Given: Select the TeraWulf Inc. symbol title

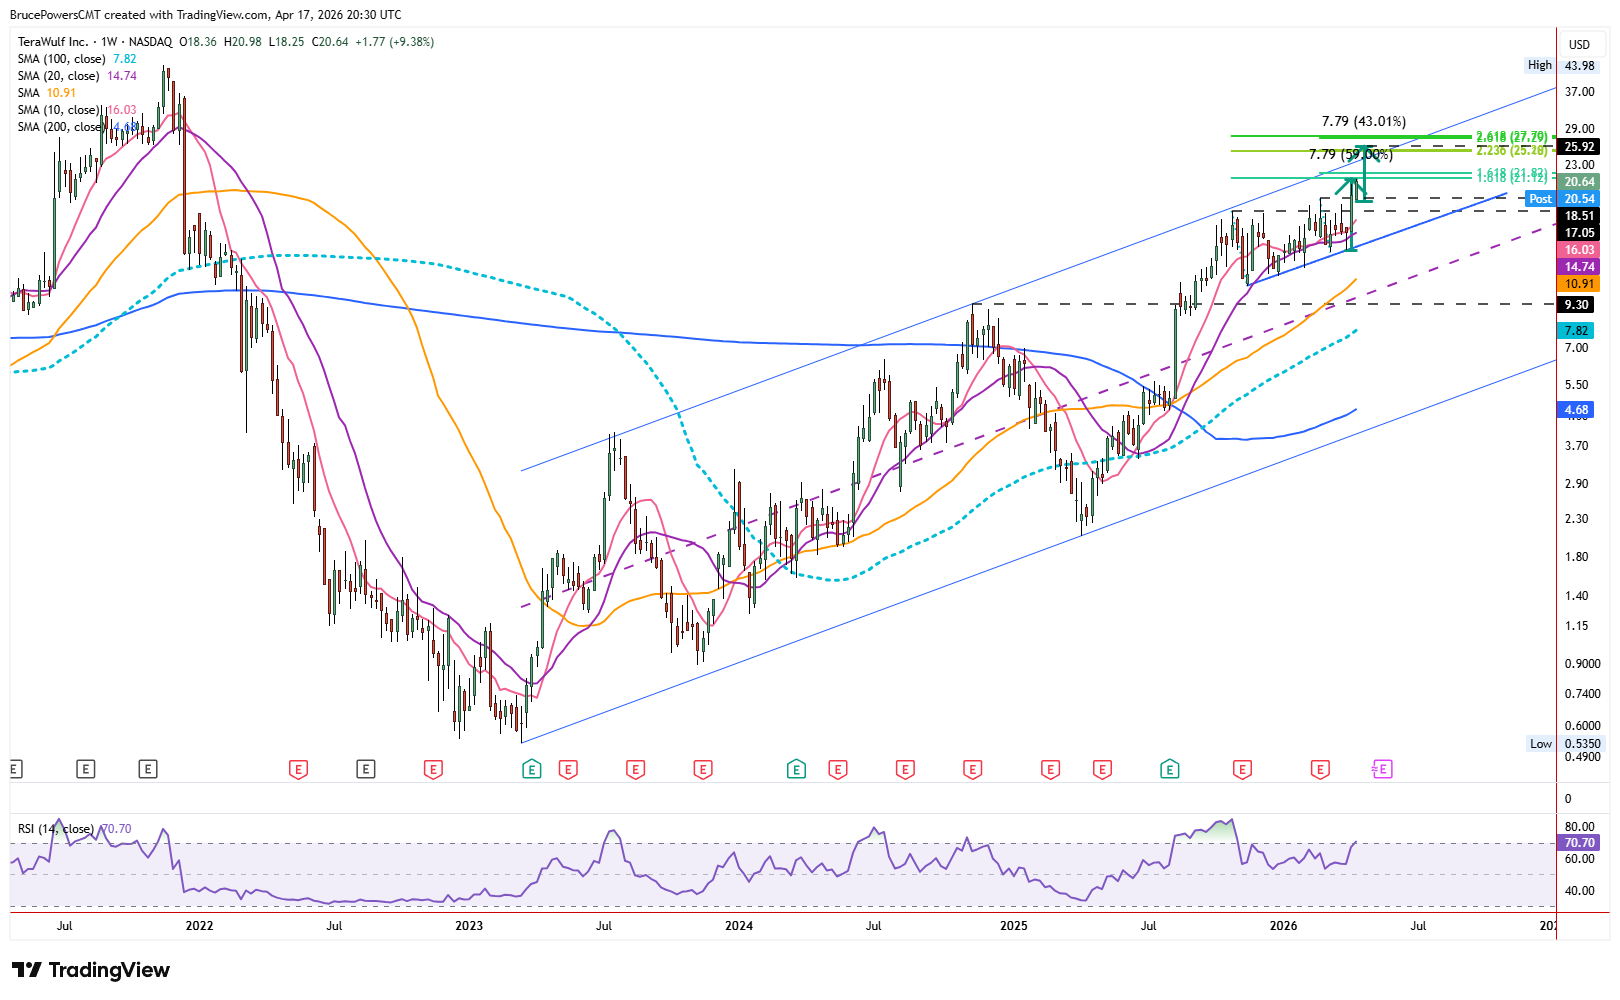Looking at the screenshot, I should [x=53, y=42].
